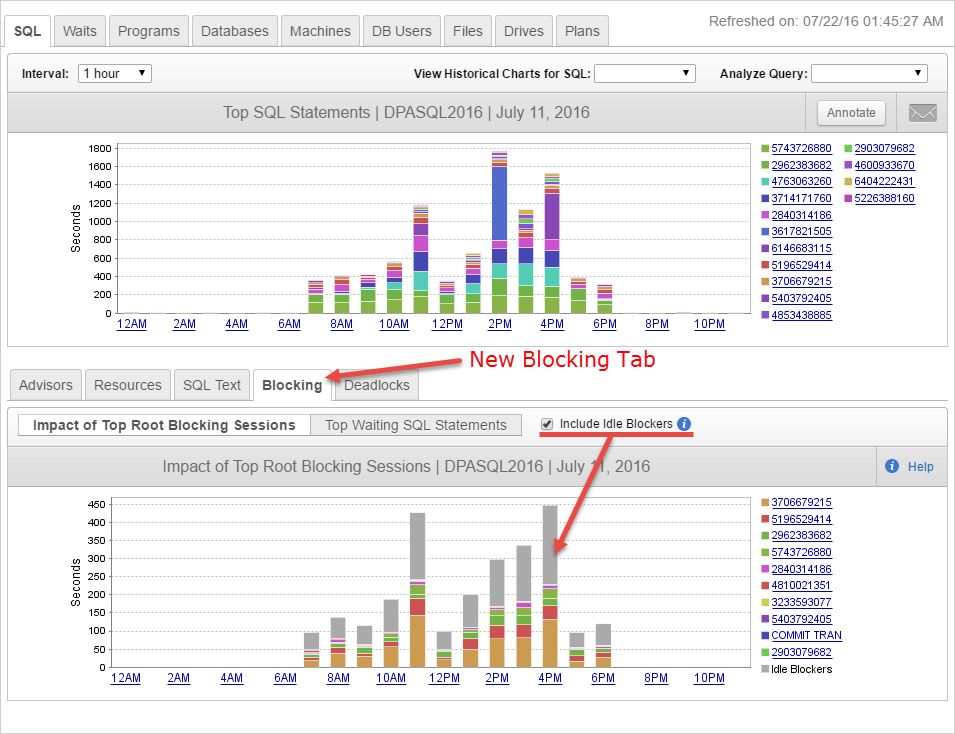Screen dimensions: 955x734
Task: Switch to the Waits tab
Action: tap(80, 31)
